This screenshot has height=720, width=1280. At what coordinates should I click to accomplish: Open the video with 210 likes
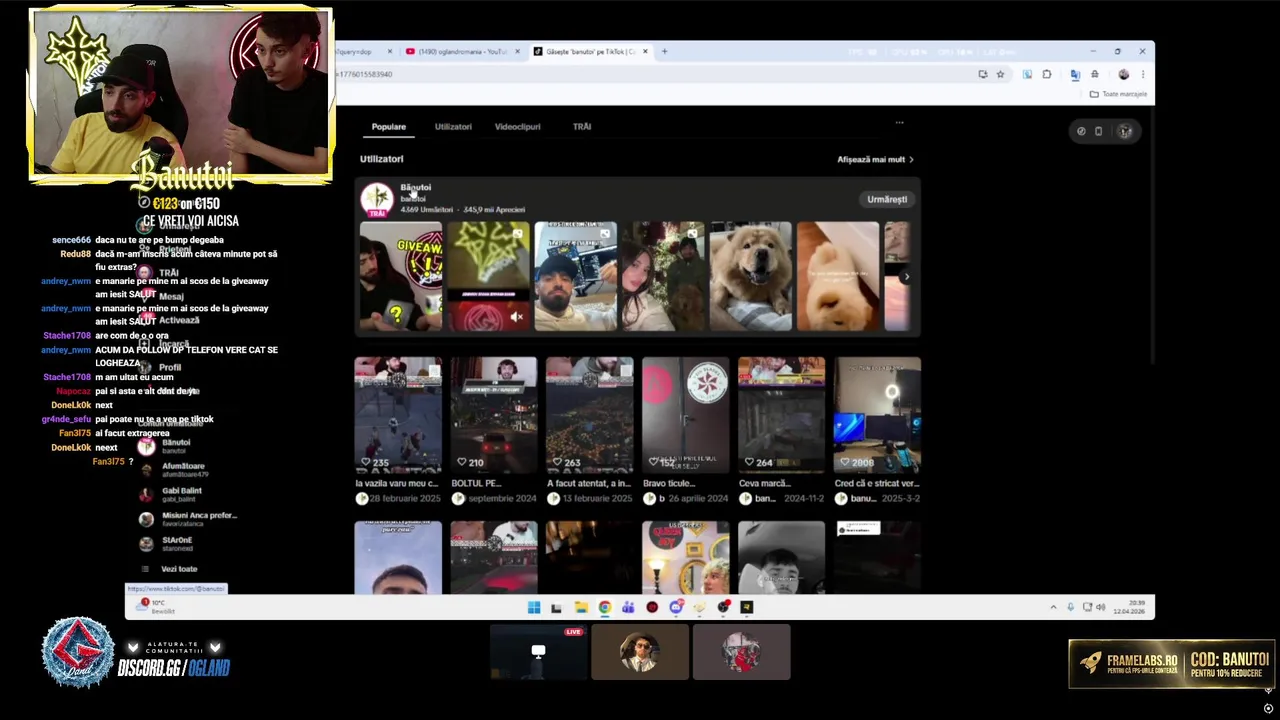[x=494, y=415]
